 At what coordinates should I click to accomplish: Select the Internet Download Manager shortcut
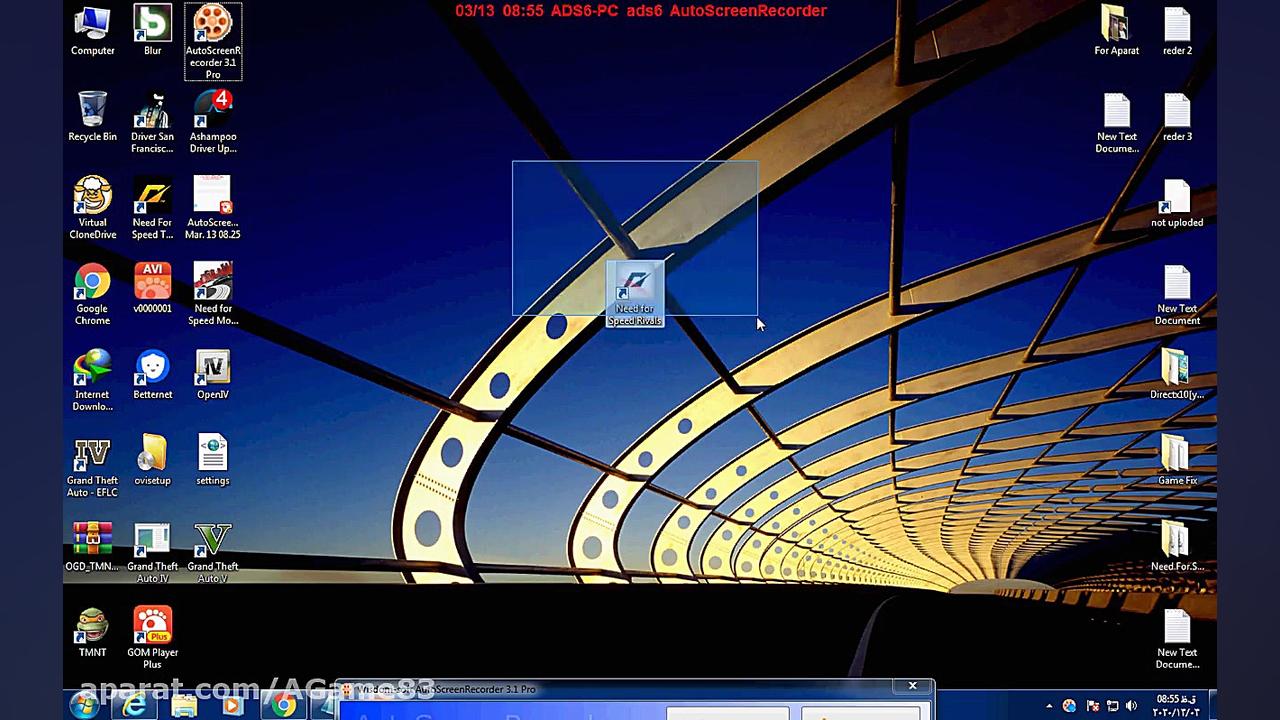92,380
